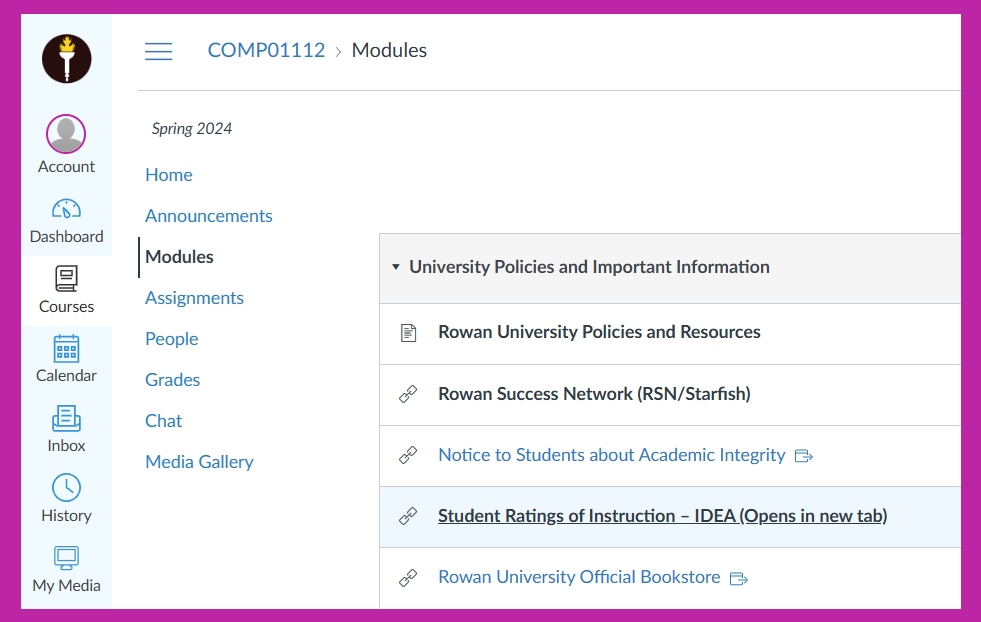Open Assignments in course navigation
Screen dimensions: 981x622
pos(194,298)
